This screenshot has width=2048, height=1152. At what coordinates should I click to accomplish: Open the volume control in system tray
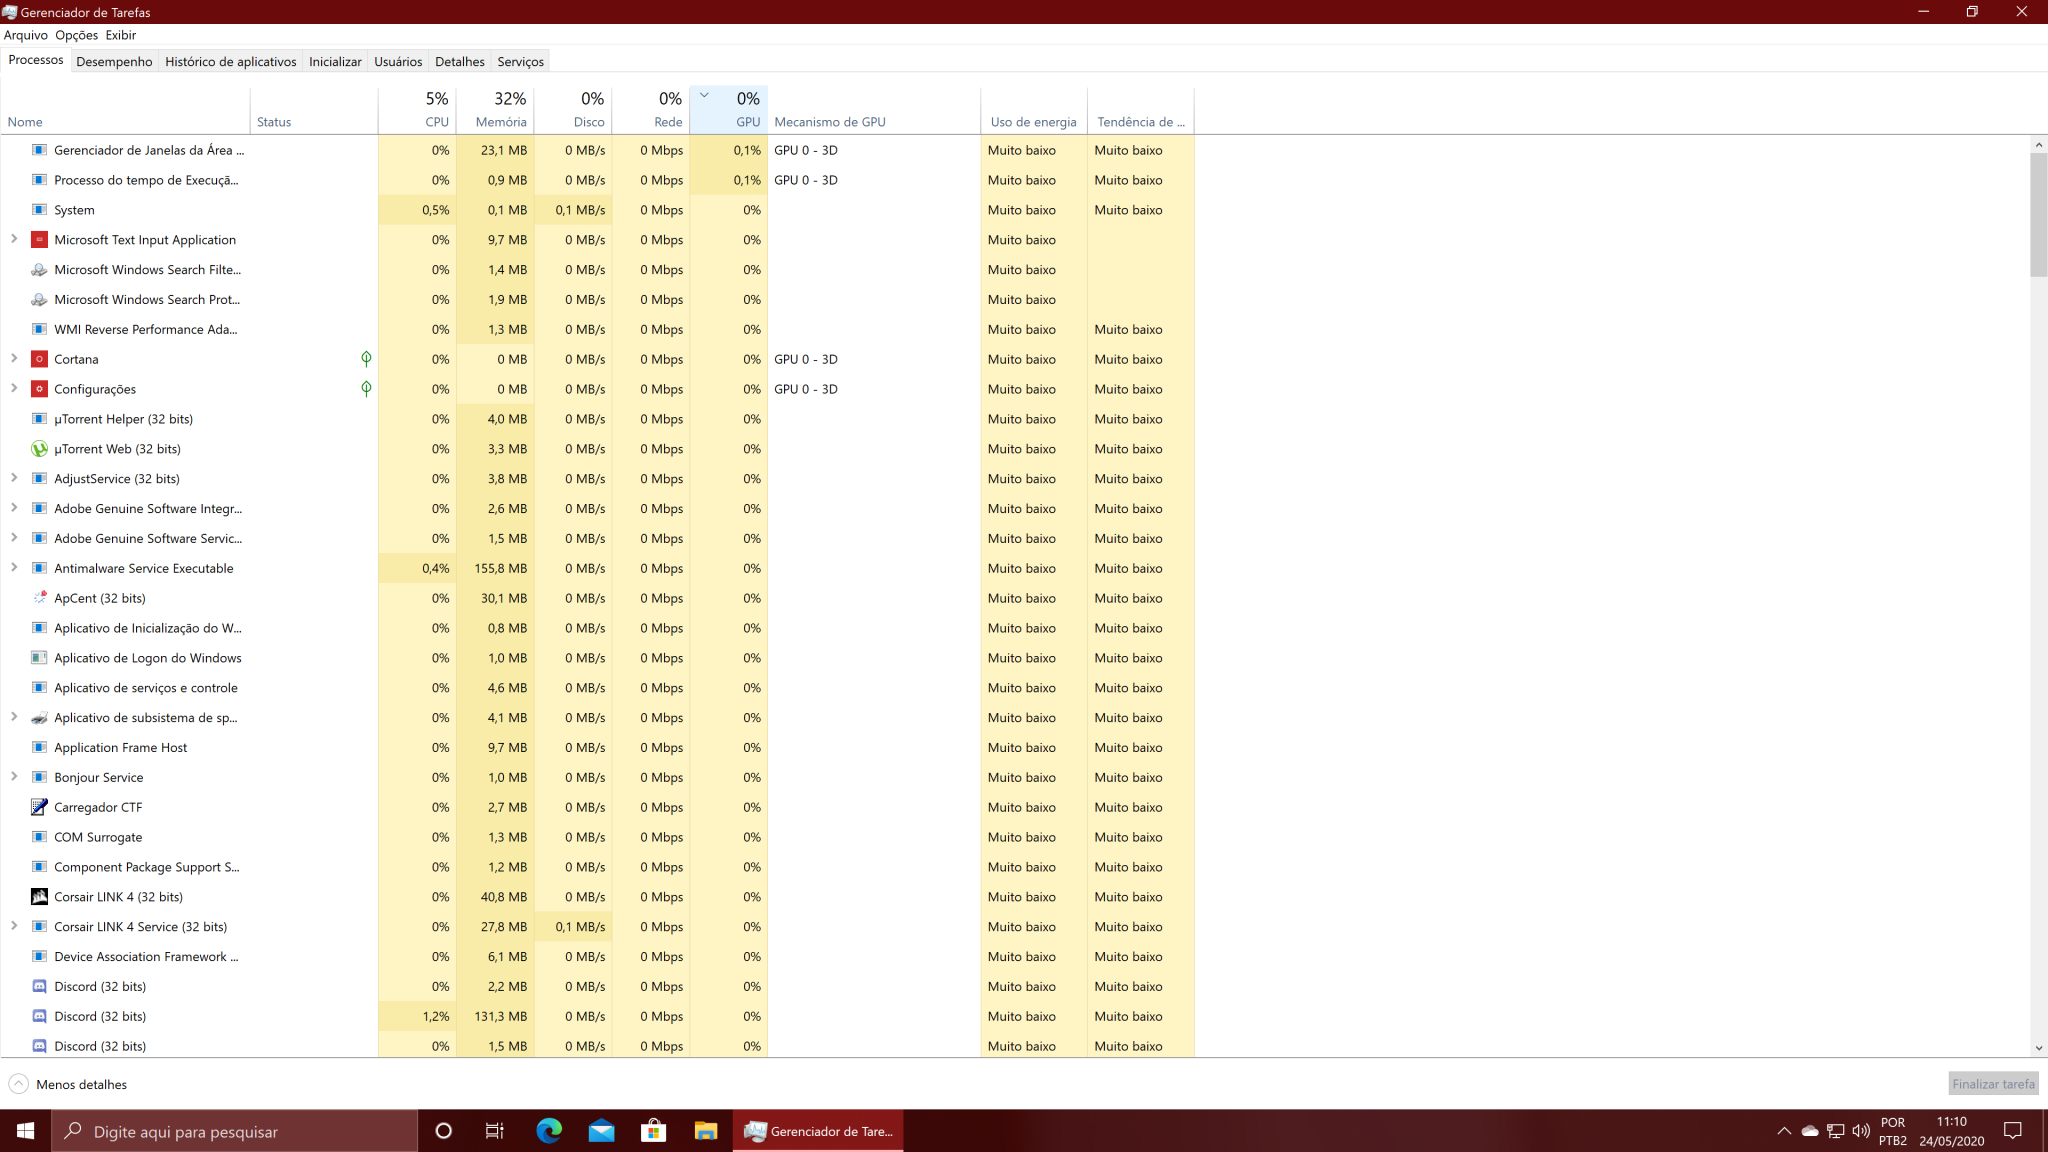[1861, 1131]
